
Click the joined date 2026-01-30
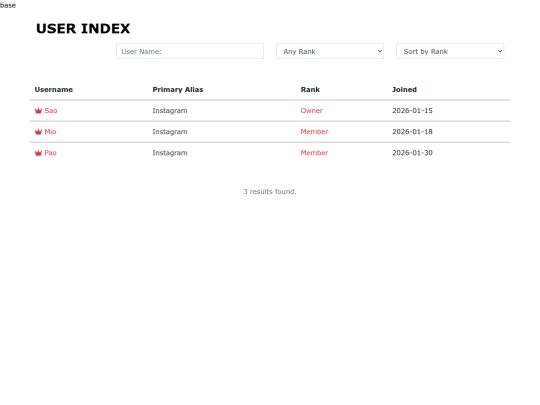(x=412, y=153)
